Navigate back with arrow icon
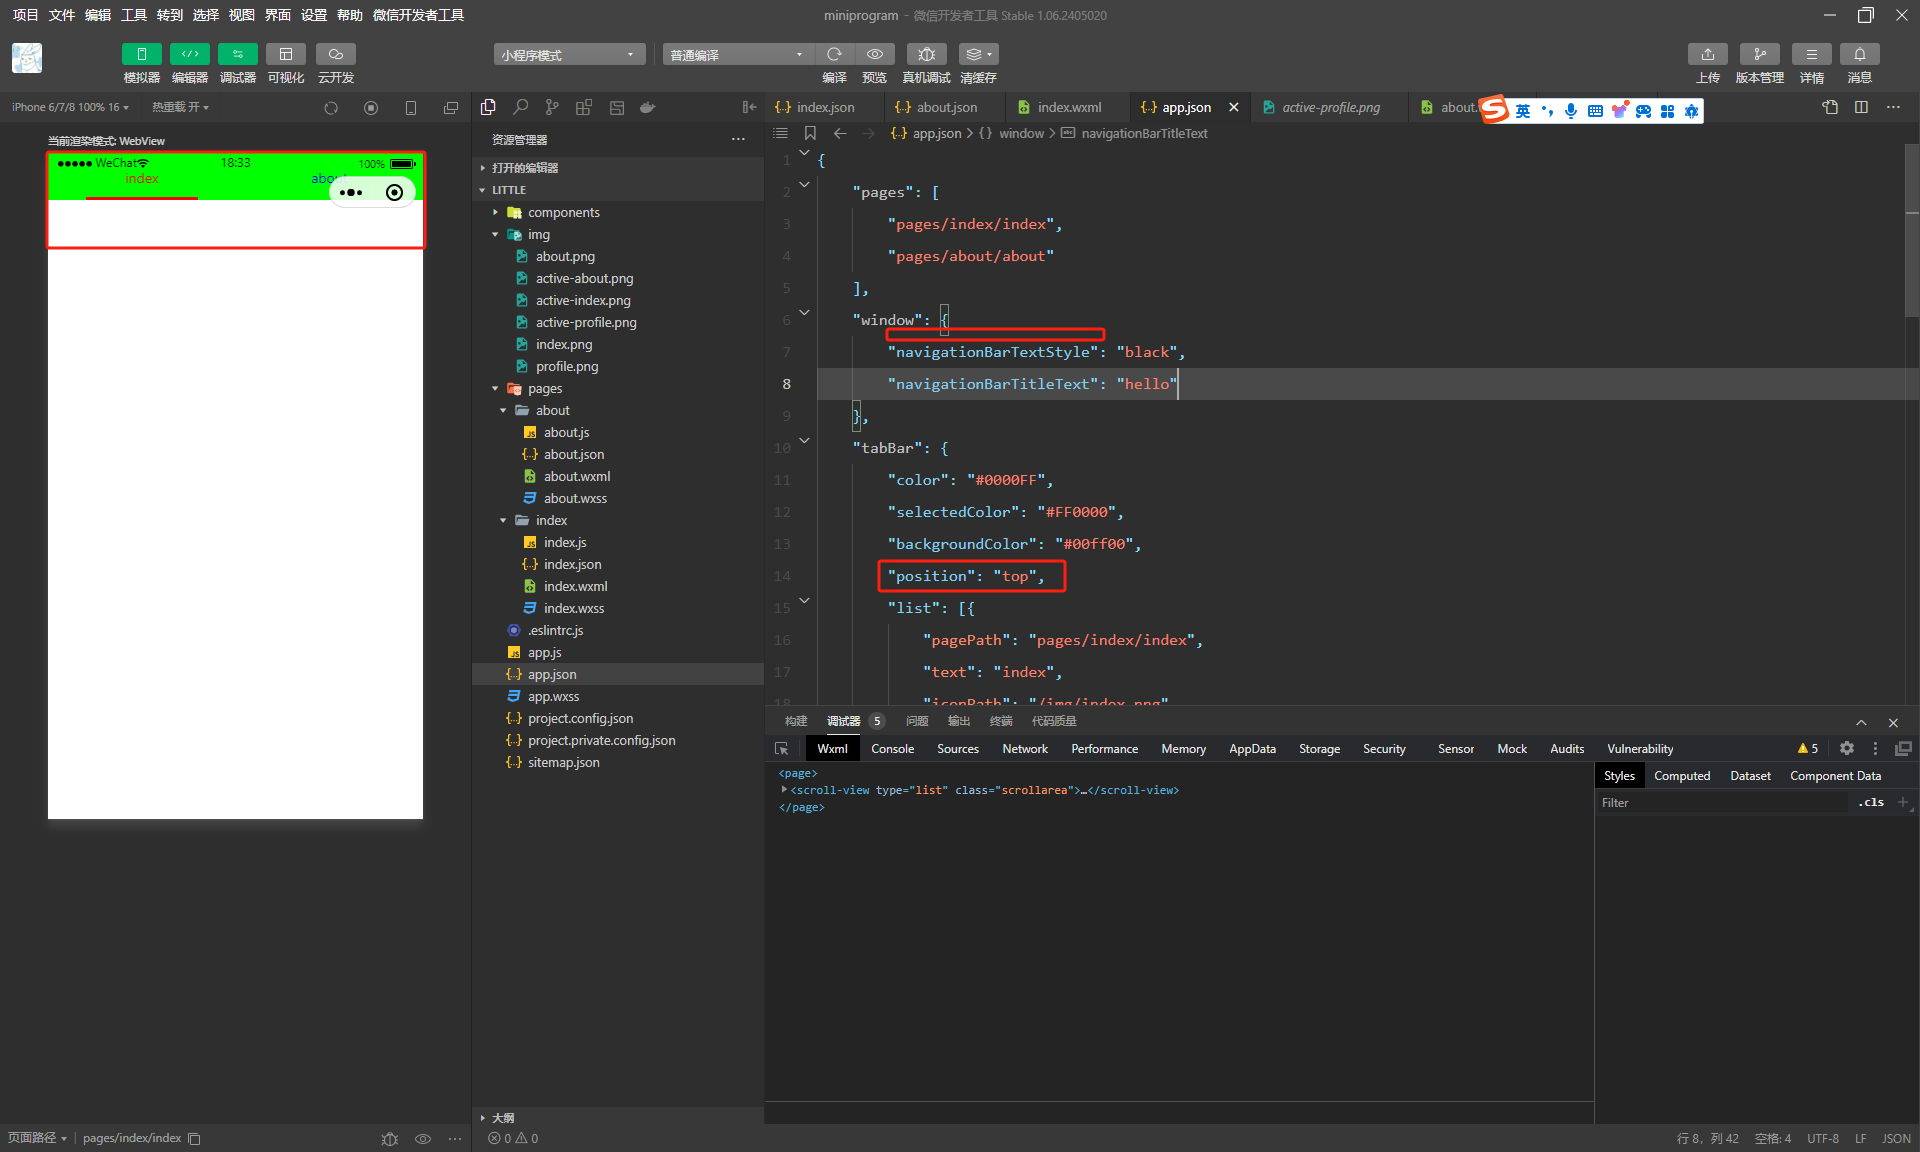The width and height of the screenshot is (1920, 1152). 840,133
